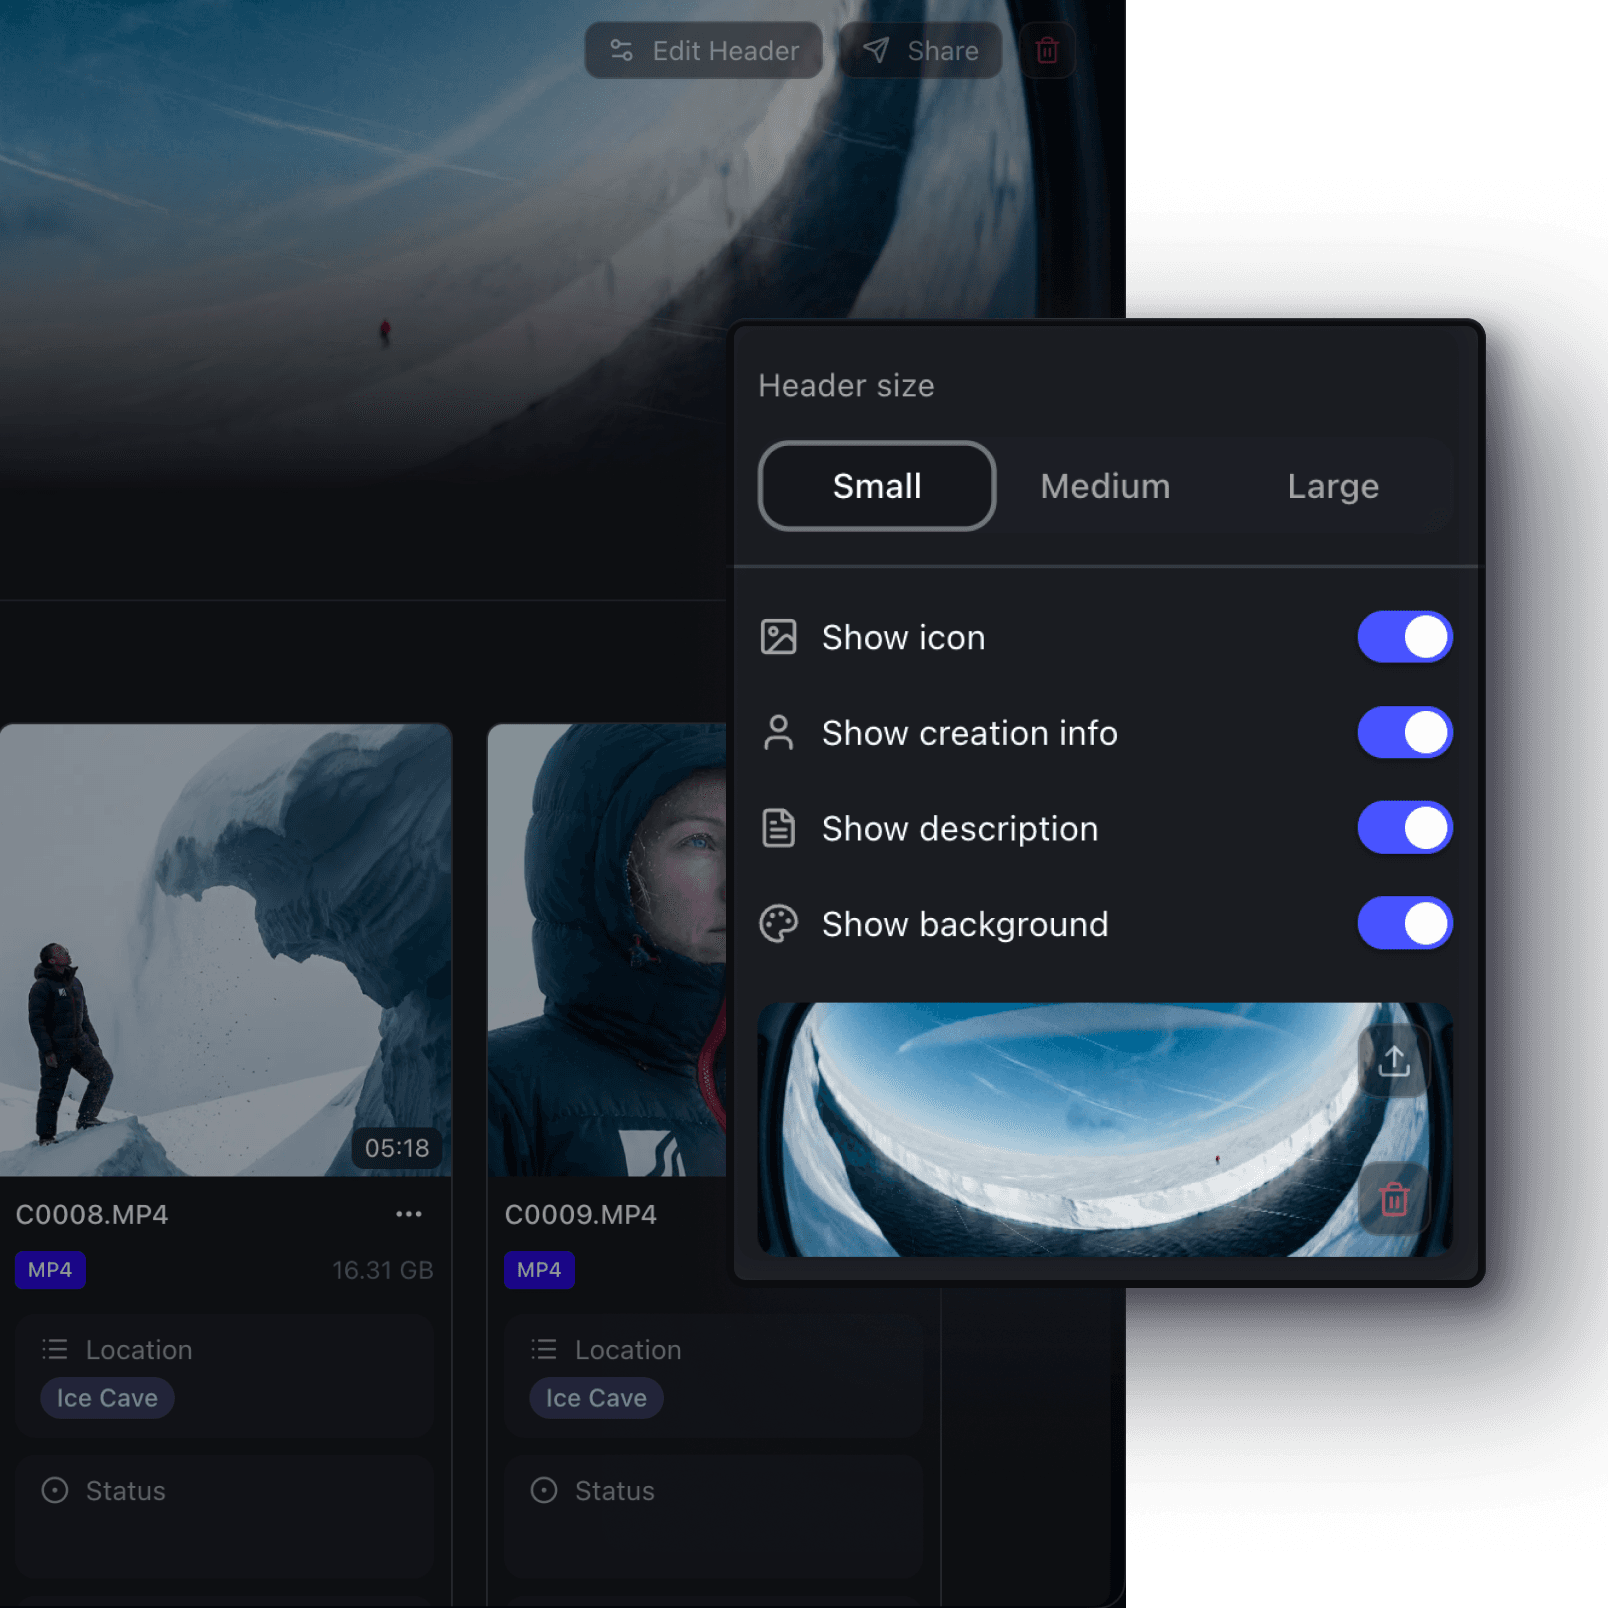Toggle off Show icon
Screen dimensions: 1608x1608
[1404, 637]
